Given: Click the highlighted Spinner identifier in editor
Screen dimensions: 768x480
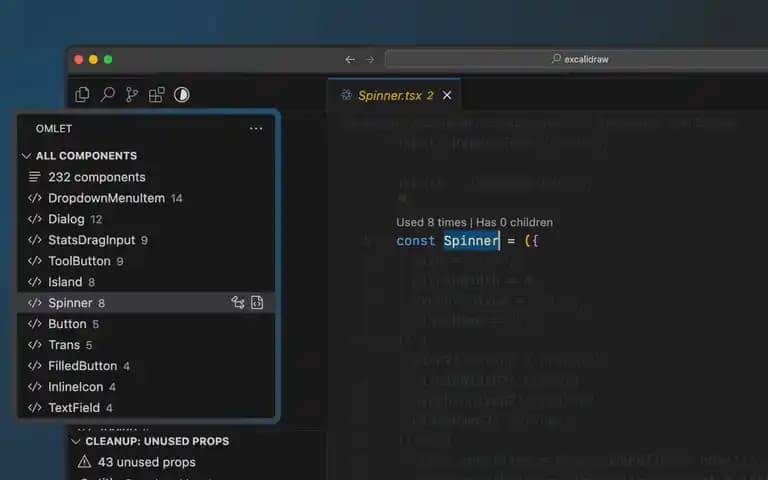Looking at the screenshot, I should click(x=471, y=240).
